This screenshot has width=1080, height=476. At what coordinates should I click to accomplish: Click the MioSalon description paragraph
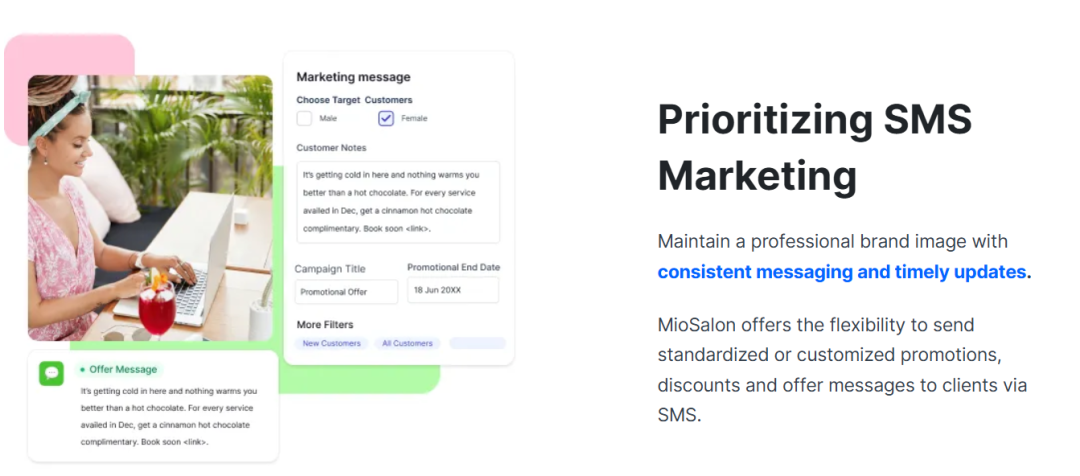[842, 369]
